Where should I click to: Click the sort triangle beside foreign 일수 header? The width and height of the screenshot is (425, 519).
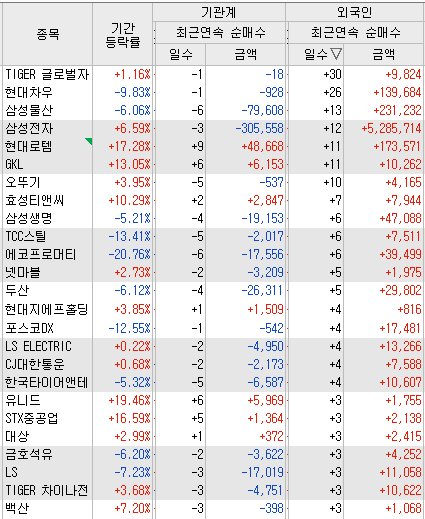pos(336,54)
